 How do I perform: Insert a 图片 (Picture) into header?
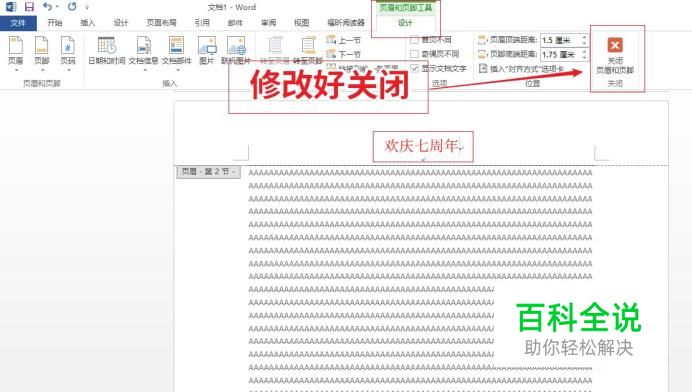[207, 51]
